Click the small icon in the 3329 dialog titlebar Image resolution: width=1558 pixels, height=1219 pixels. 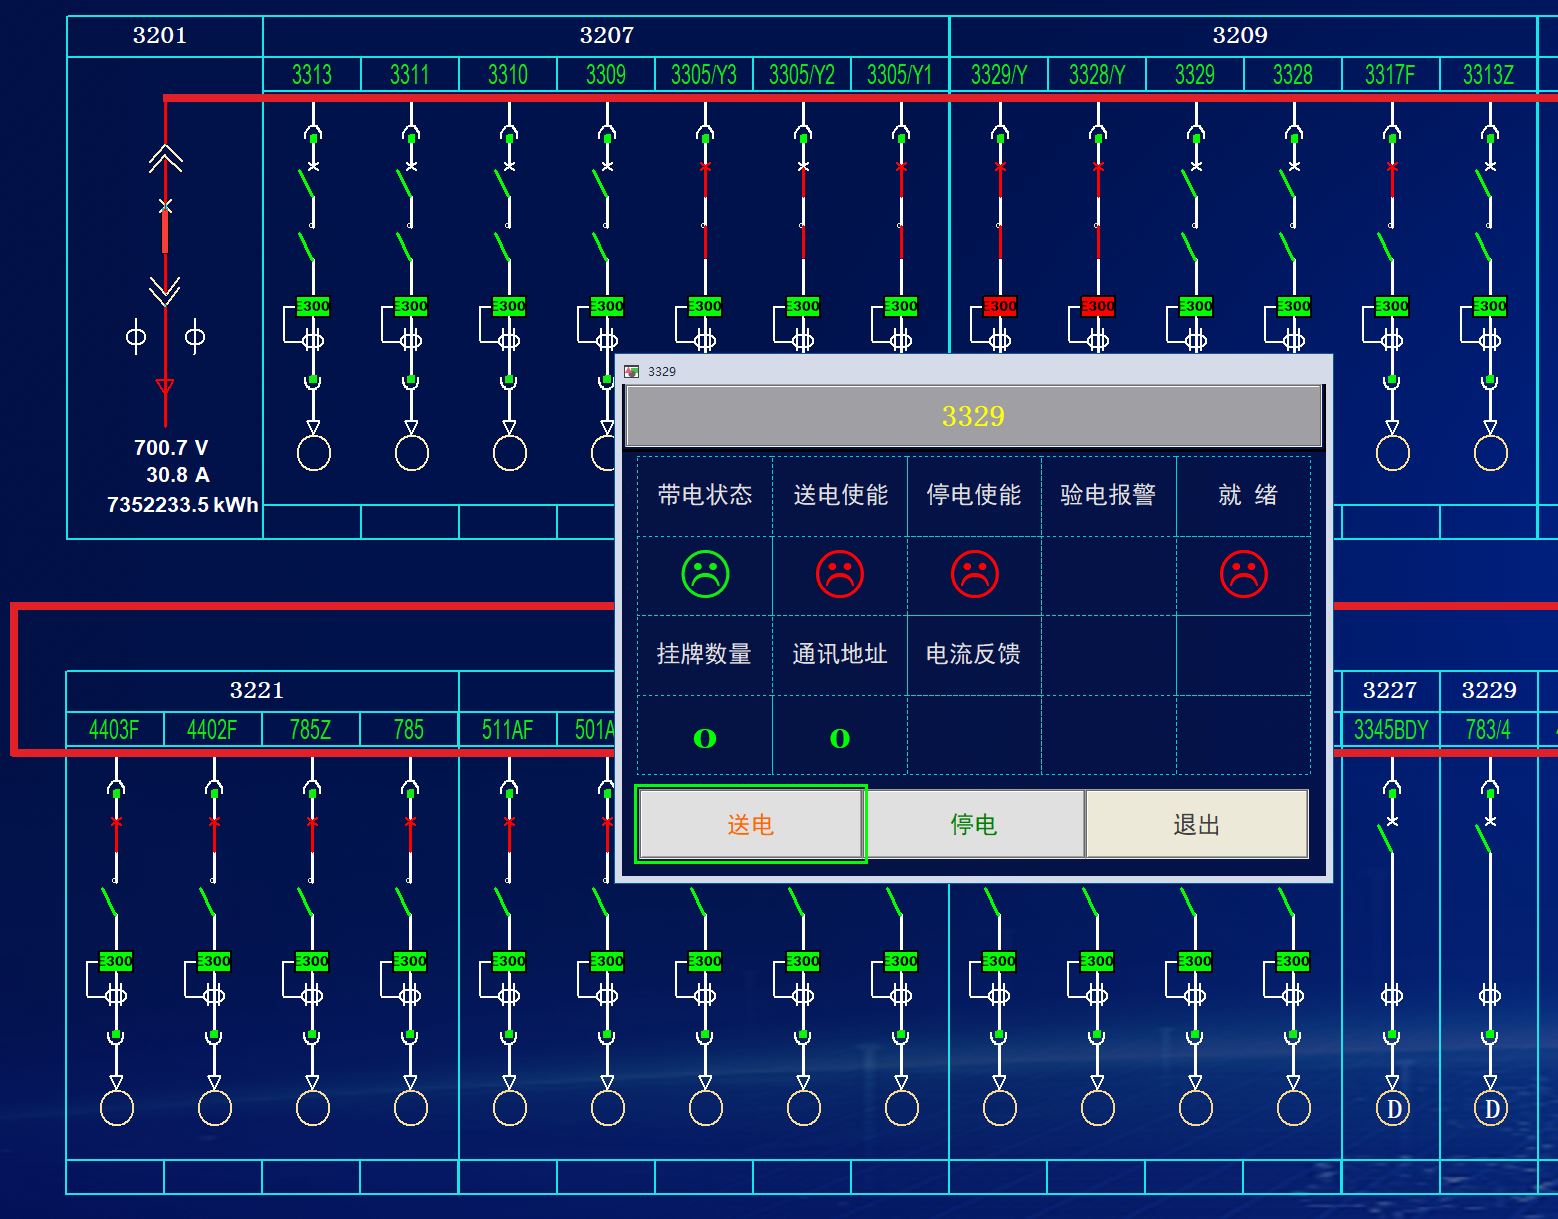pyautogui.click(x=633, y=370)
